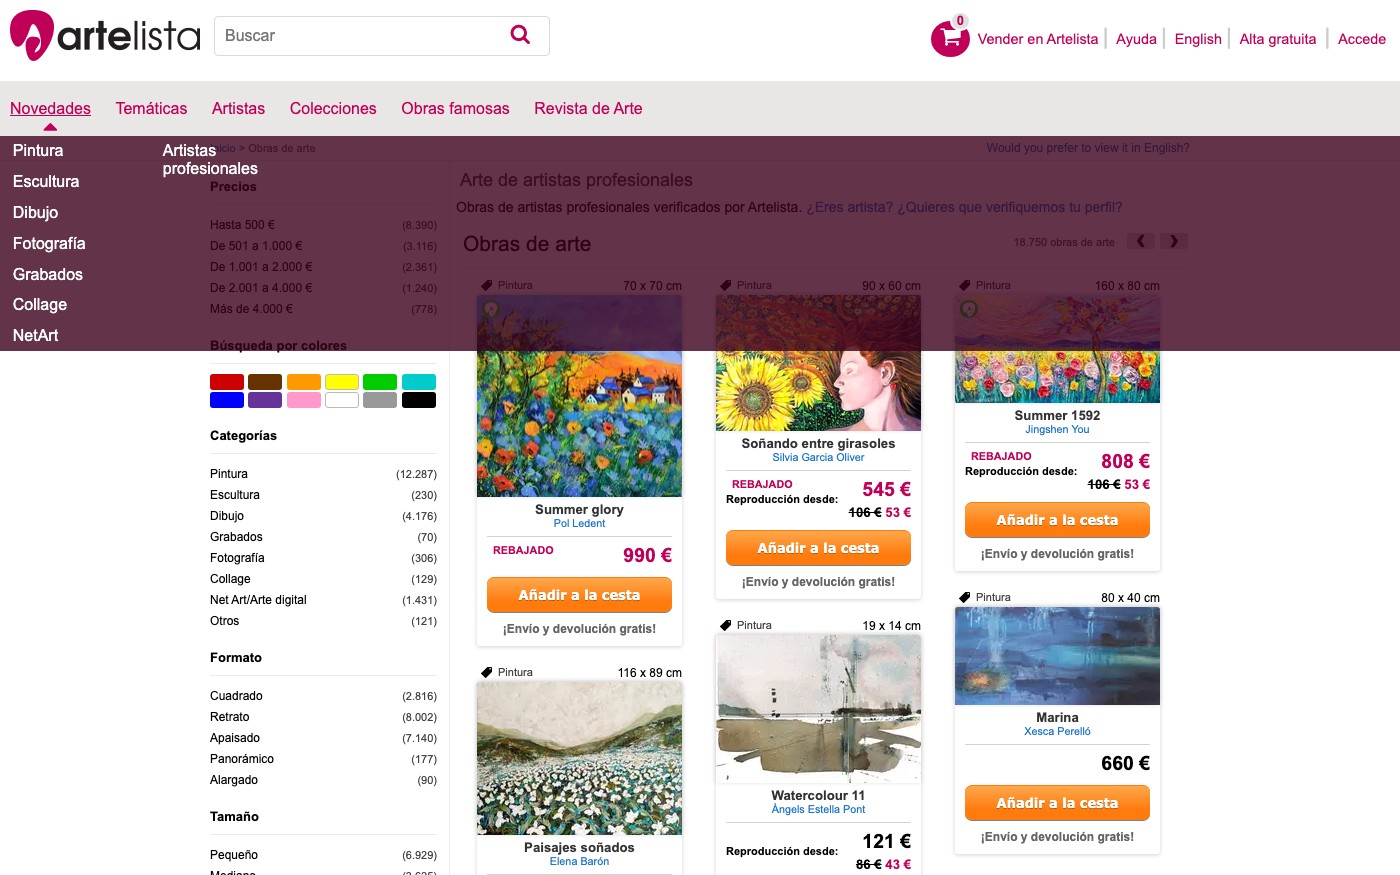Open the shopping cart icon
This screenshot has height=875, width=1400.
950,38
